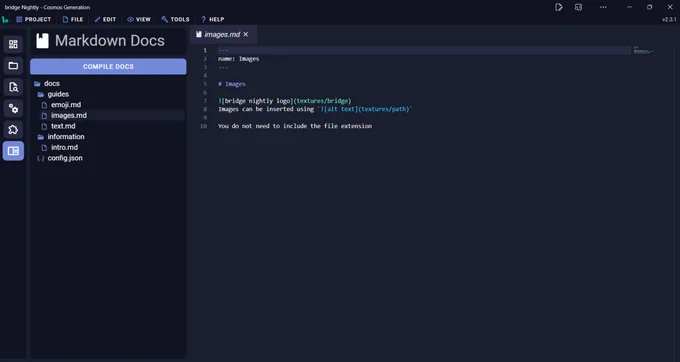The height and width of the screenshot is (362, 680).
Task: Open the PROJECT menu
Action: pos(33,20)
